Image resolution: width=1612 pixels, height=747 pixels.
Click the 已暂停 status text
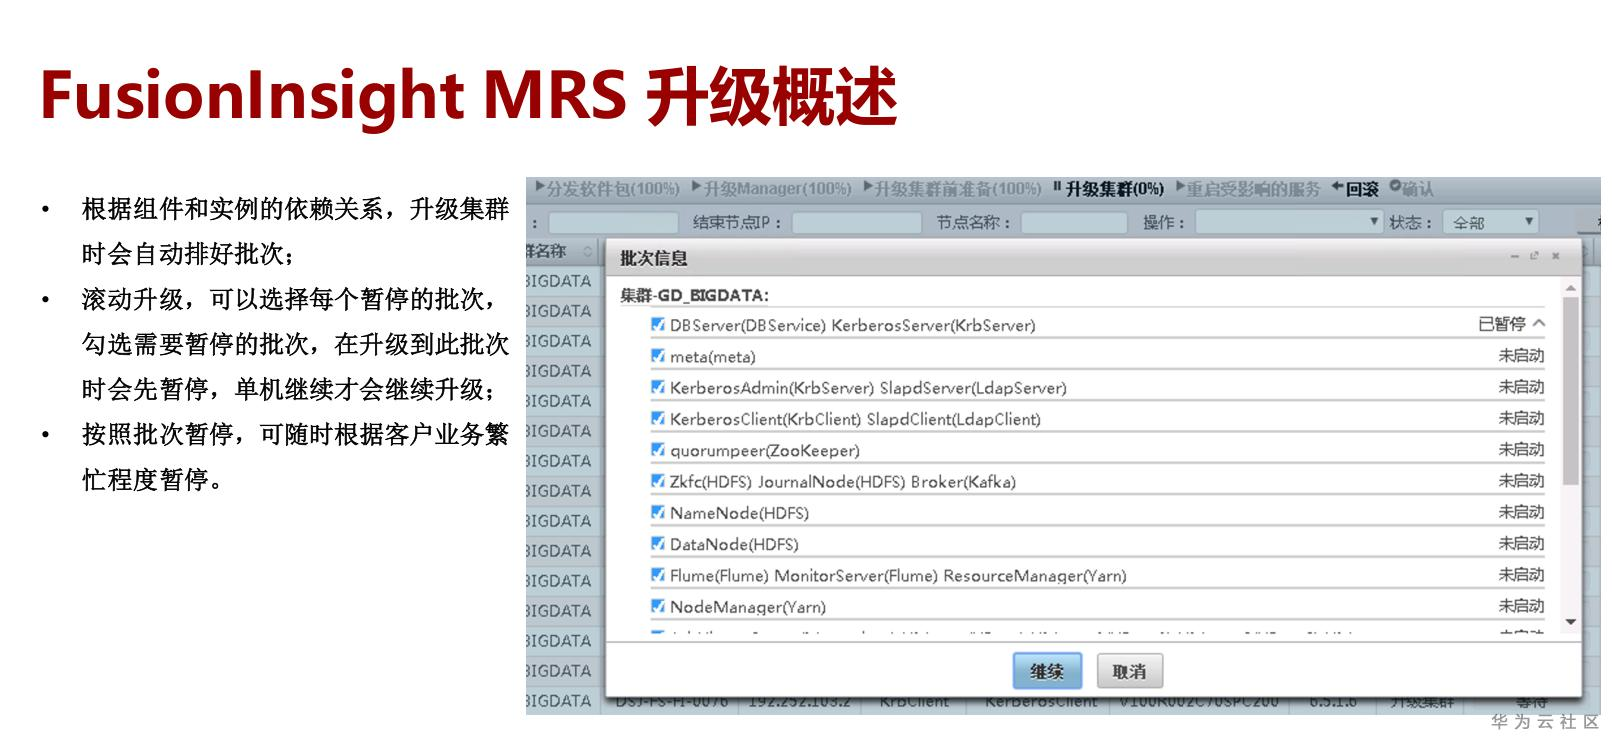1502,324
